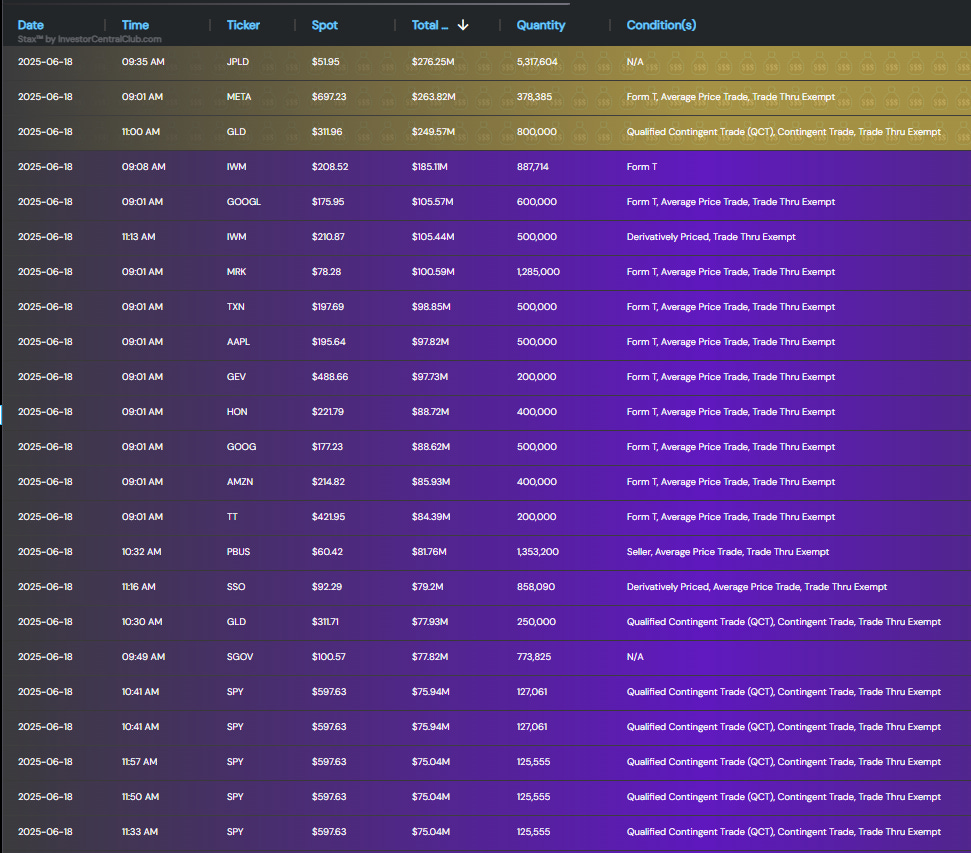Click the 5,317,604 quantity cell
The image size is (971, 853).
click(x=537, y=62)
